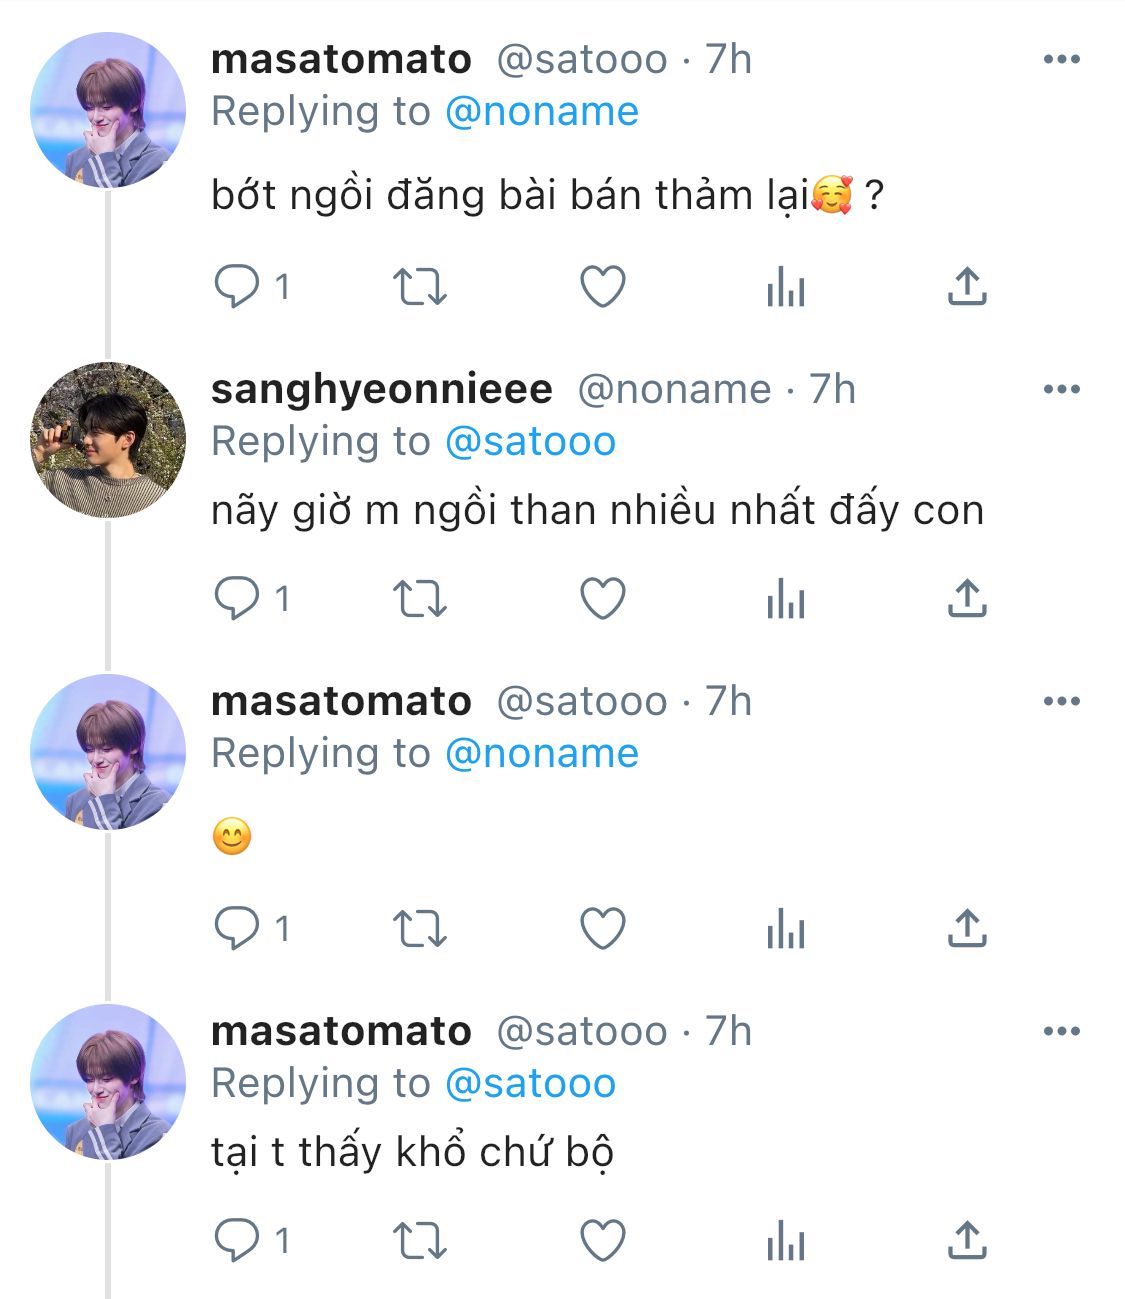Reply to the "bớt ngồi đăng bài" tweet

pyautogui.click(x=237, y=287)
